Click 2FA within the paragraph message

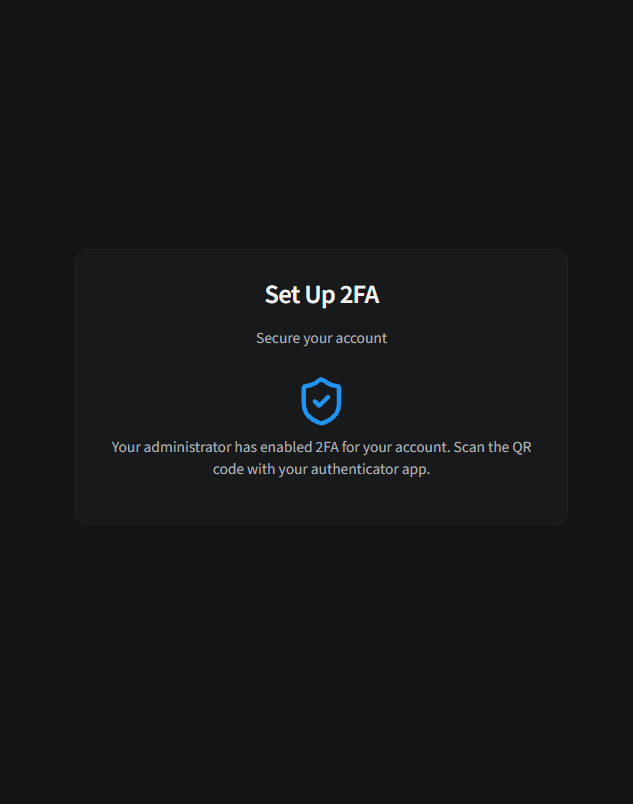pyautogui.click(x=327, y=447)
